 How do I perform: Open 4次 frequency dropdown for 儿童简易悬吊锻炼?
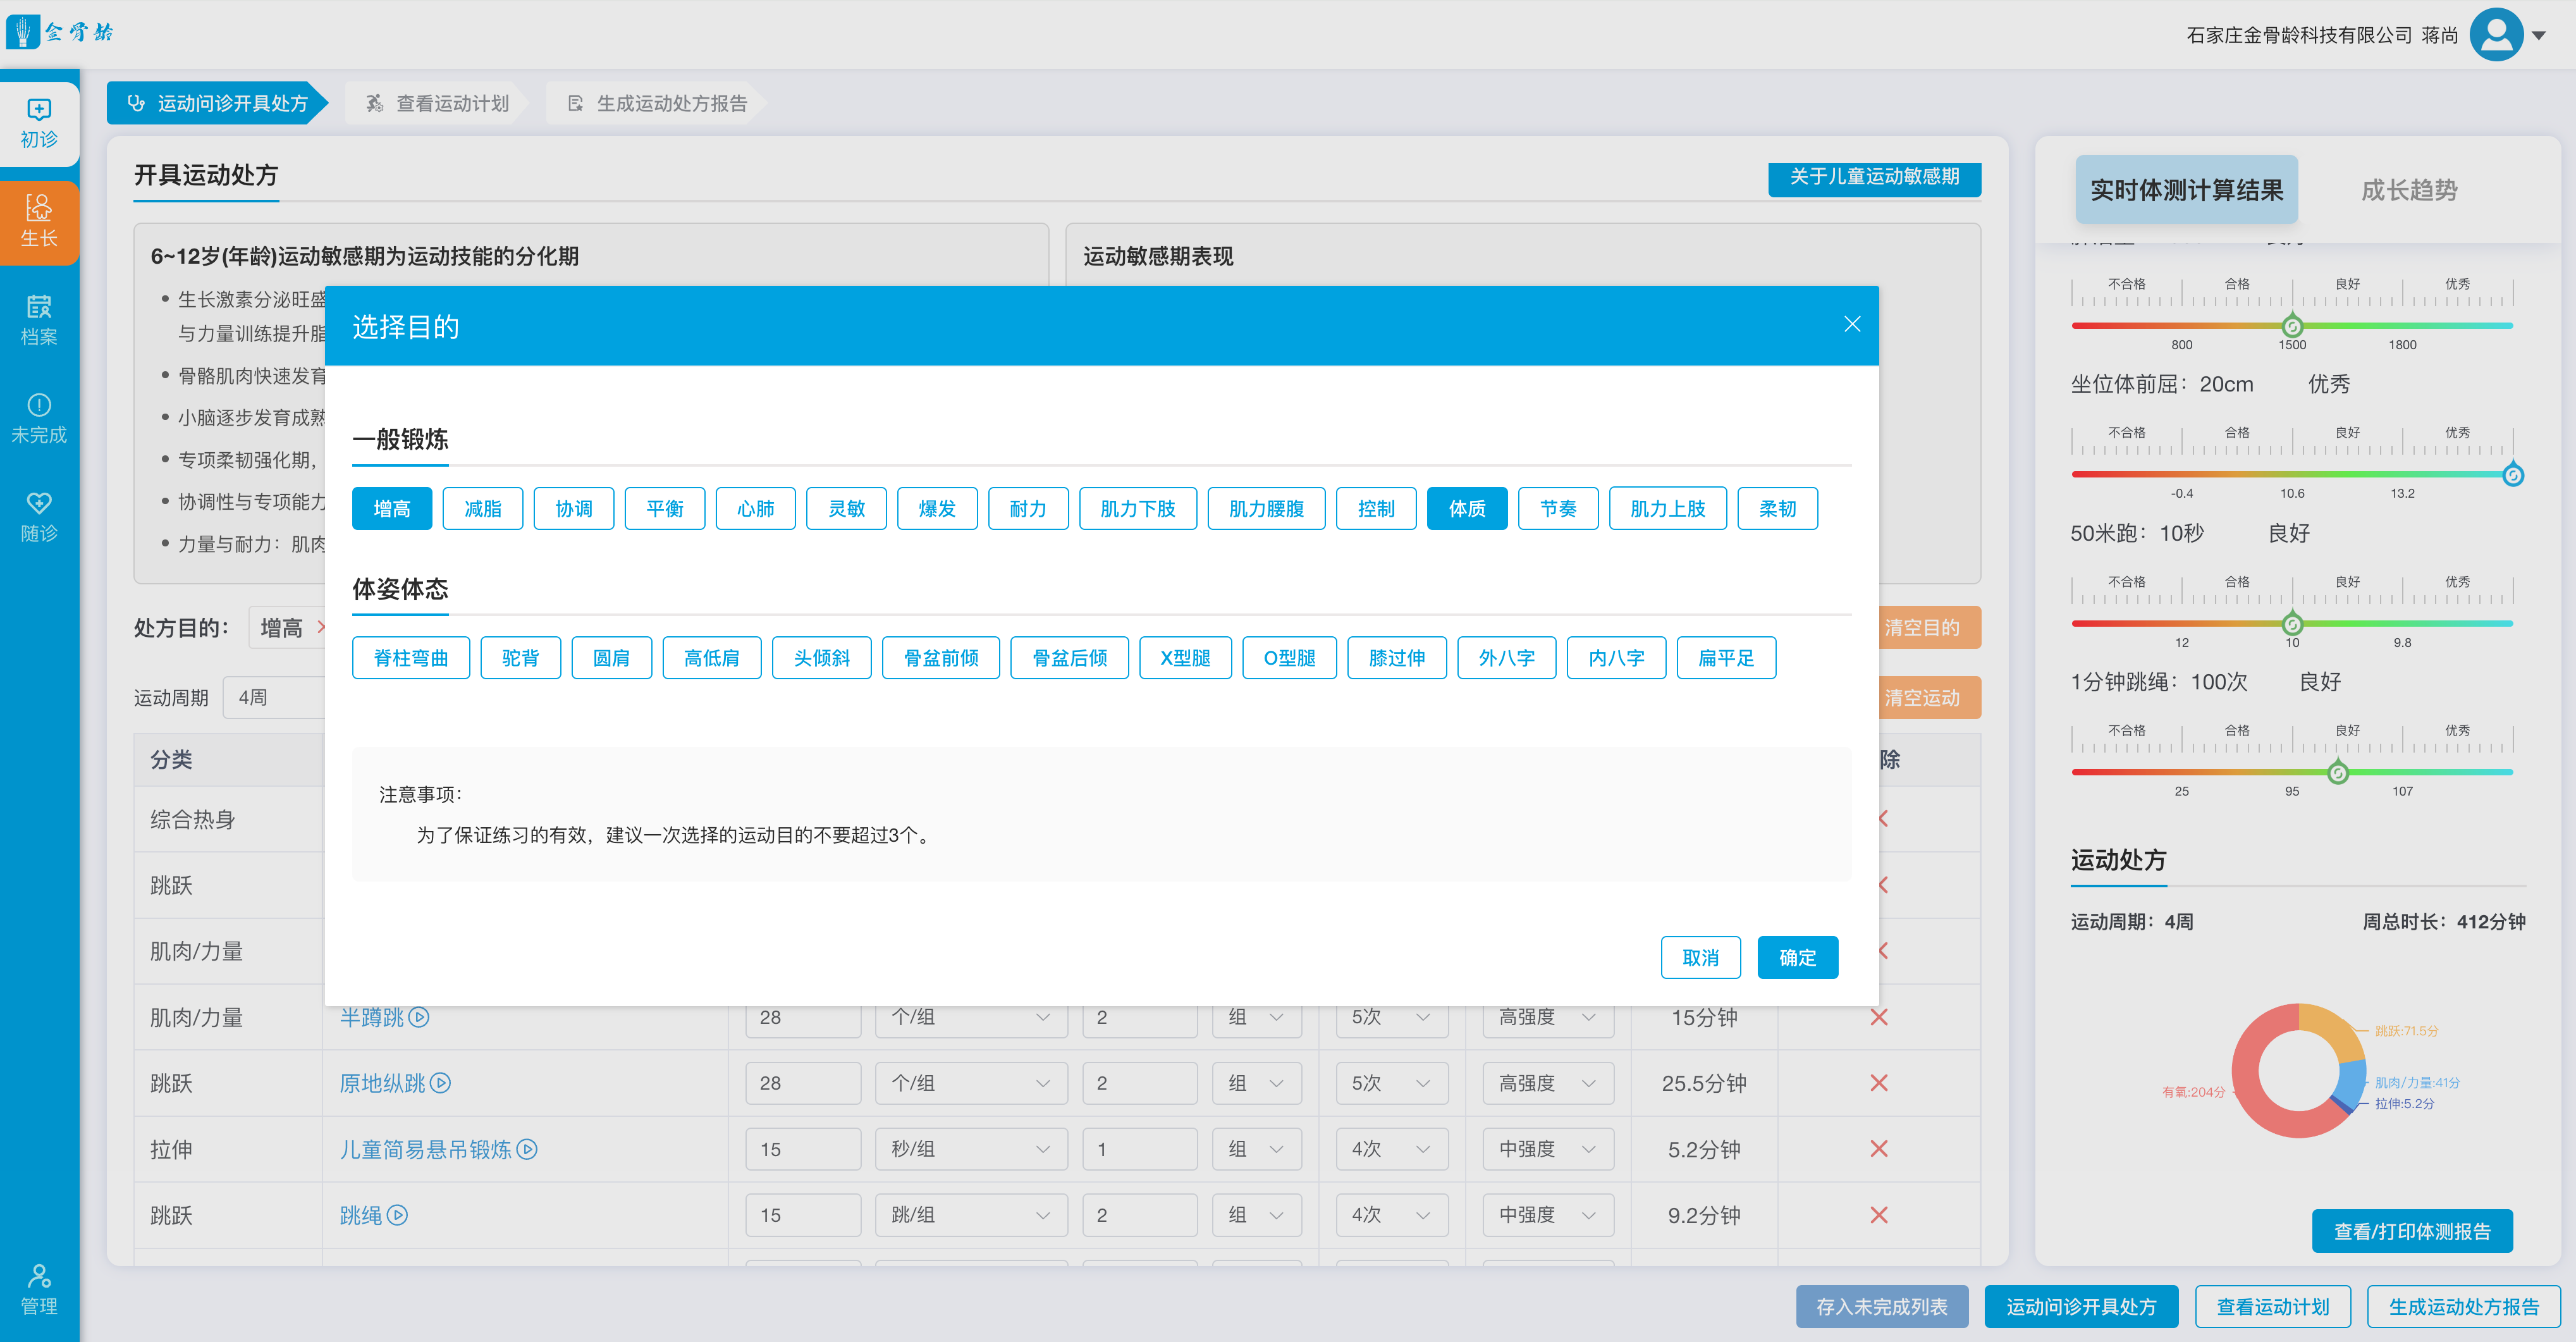point(1391,1149)
